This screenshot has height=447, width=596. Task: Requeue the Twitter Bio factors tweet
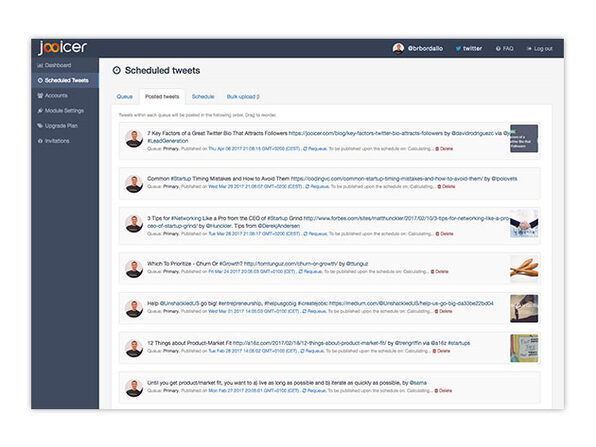[x=315, y=149]
